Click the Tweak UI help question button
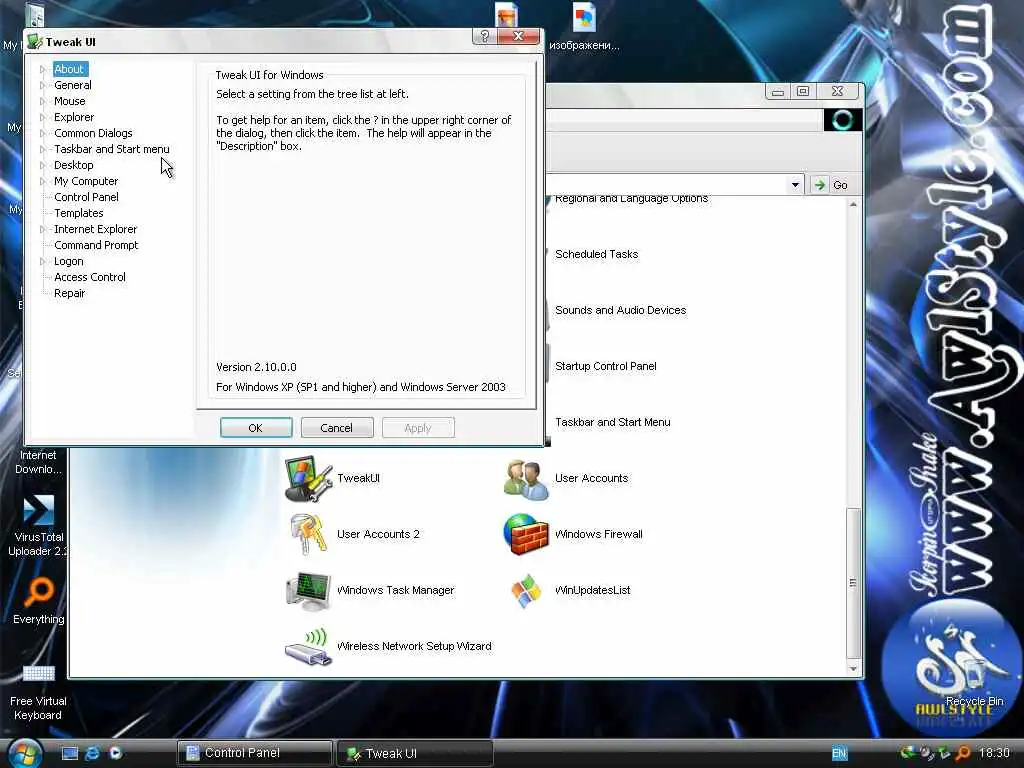The width and height of the screenshot is (1024, 768). (x=484, y=36)
